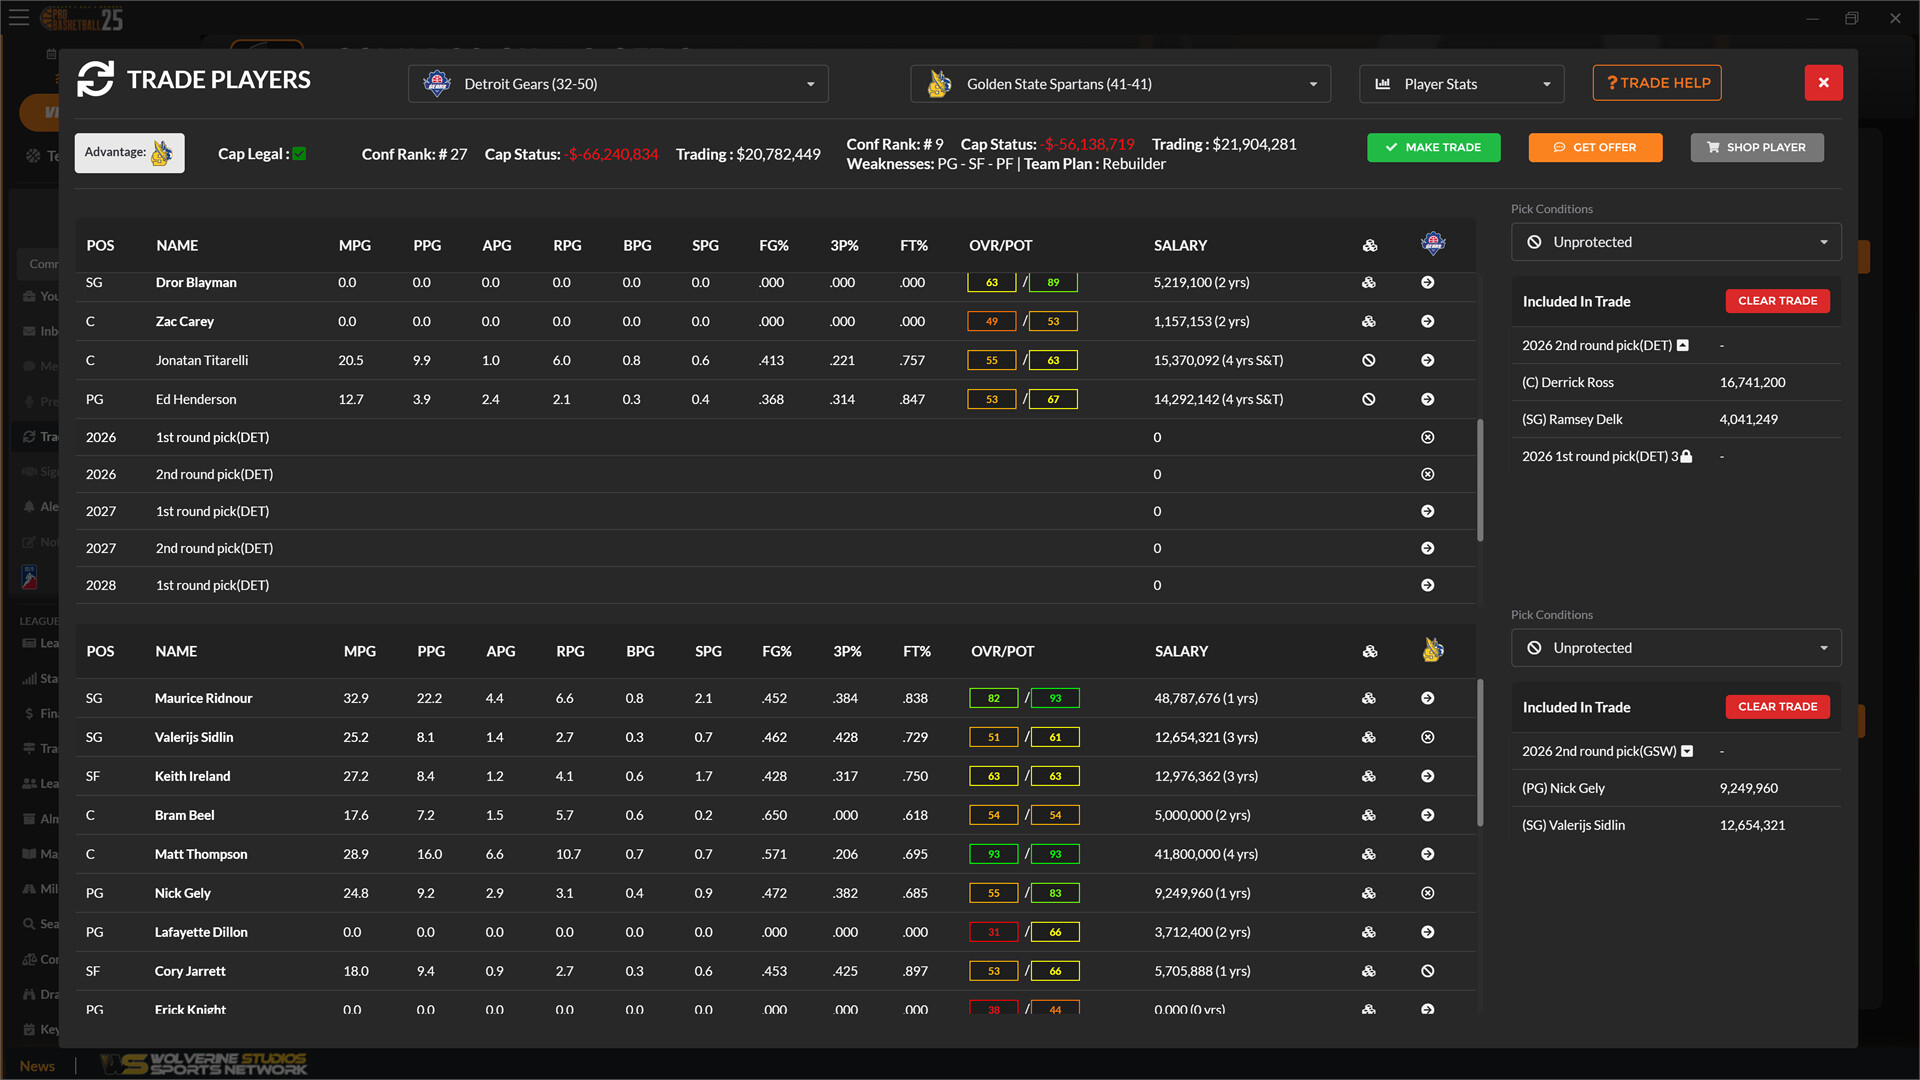Open the Player Stats dropdown
1920x1080 pixels.
[1461, 84]
